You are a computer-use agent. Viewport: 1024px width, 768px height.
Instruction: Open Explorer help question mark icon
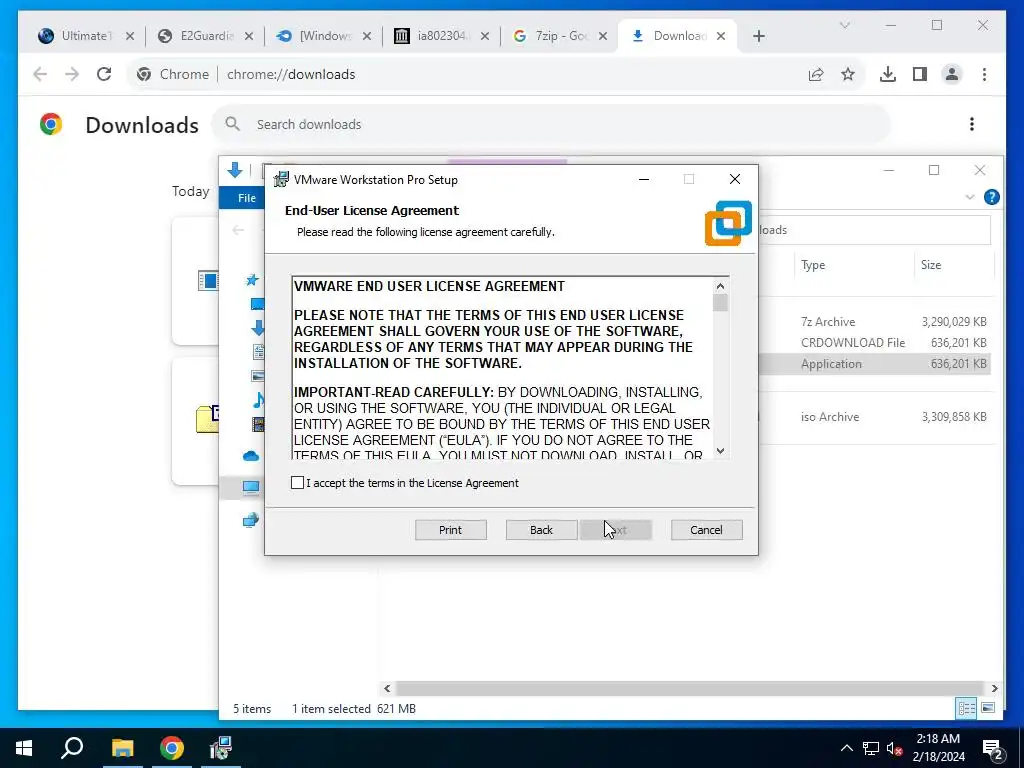pyautogui.click(x=991, y=197)
